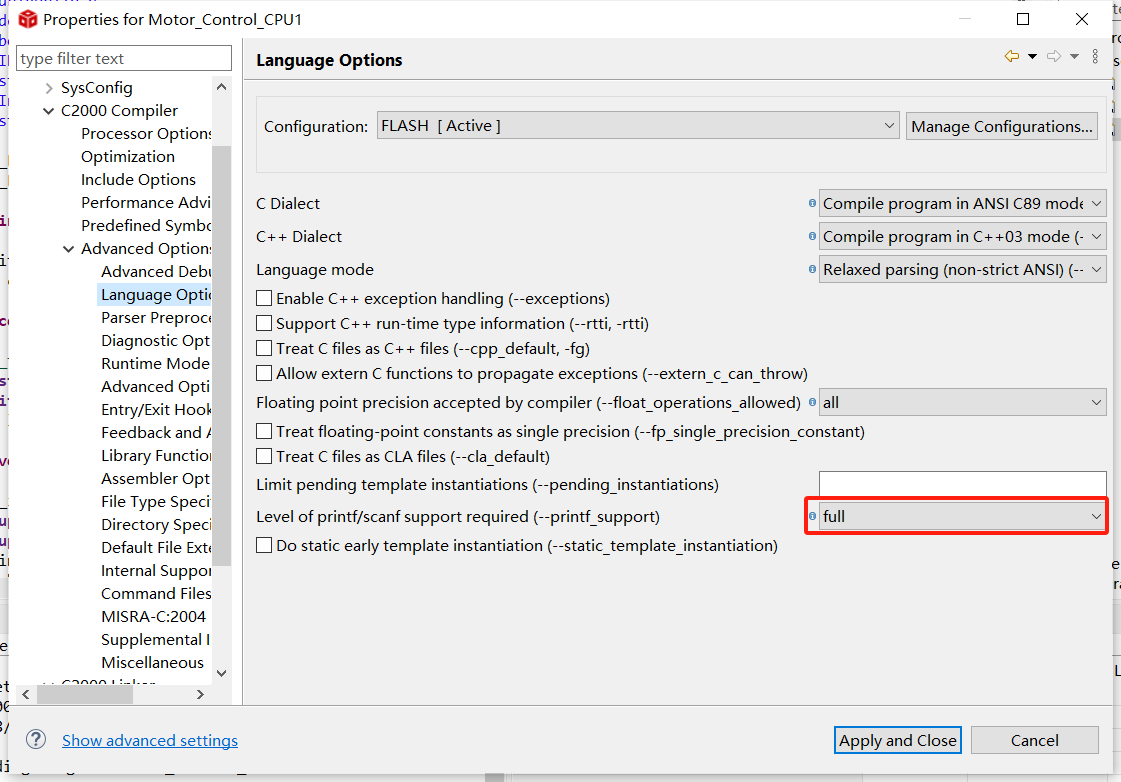Select Miscellaneous in tree
This screenshot has width=1121, height=782.
(x=152, y=663)
